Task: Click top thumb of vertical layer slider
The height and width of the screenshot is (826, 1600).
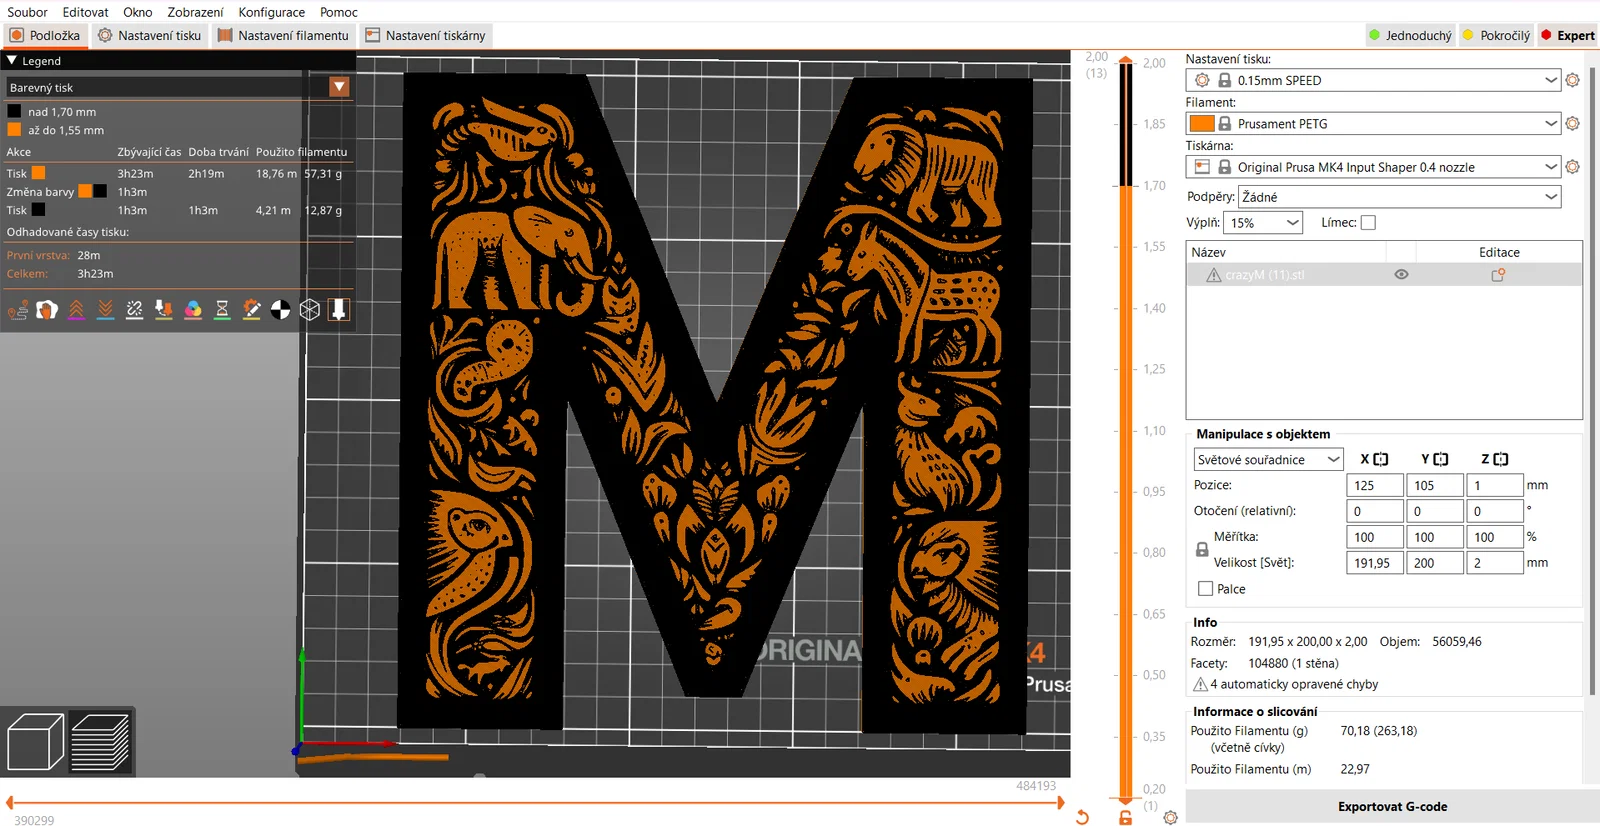Action: coord(1125,61)
